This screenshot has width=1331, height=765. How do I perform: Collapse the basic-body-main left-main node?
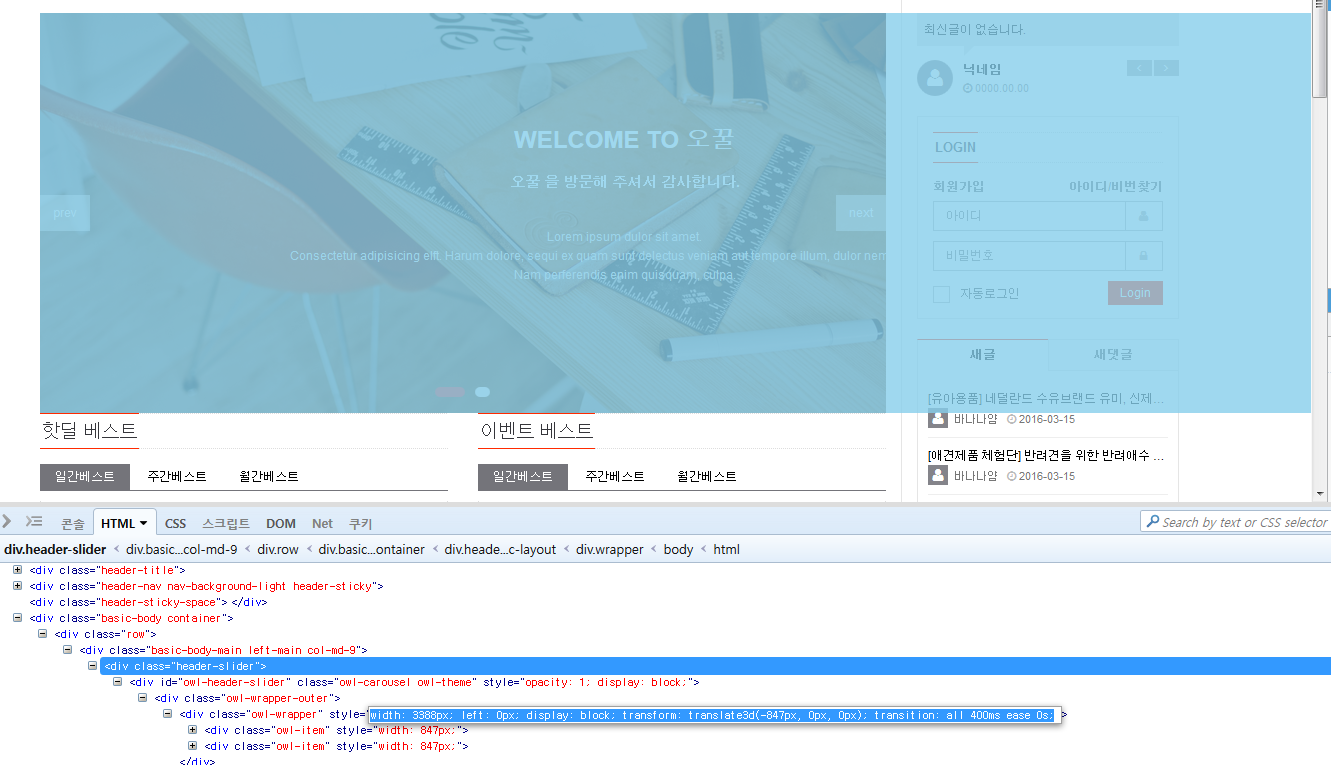pos(67,649)
